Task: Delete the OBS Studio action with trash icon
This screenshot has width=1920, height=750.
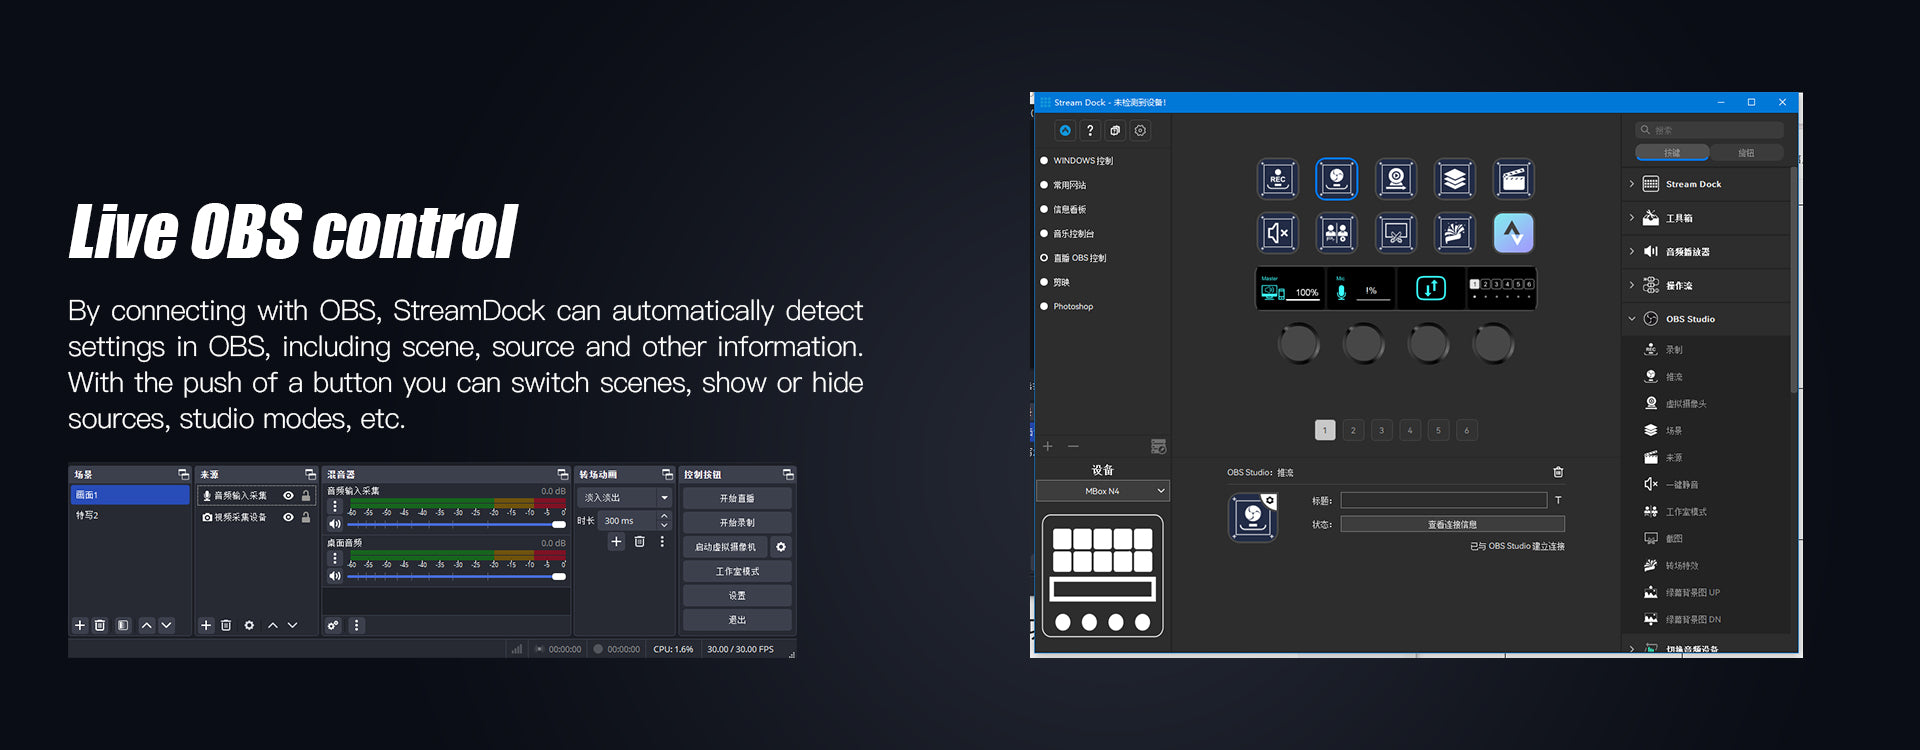Action: pos(1558,472)
